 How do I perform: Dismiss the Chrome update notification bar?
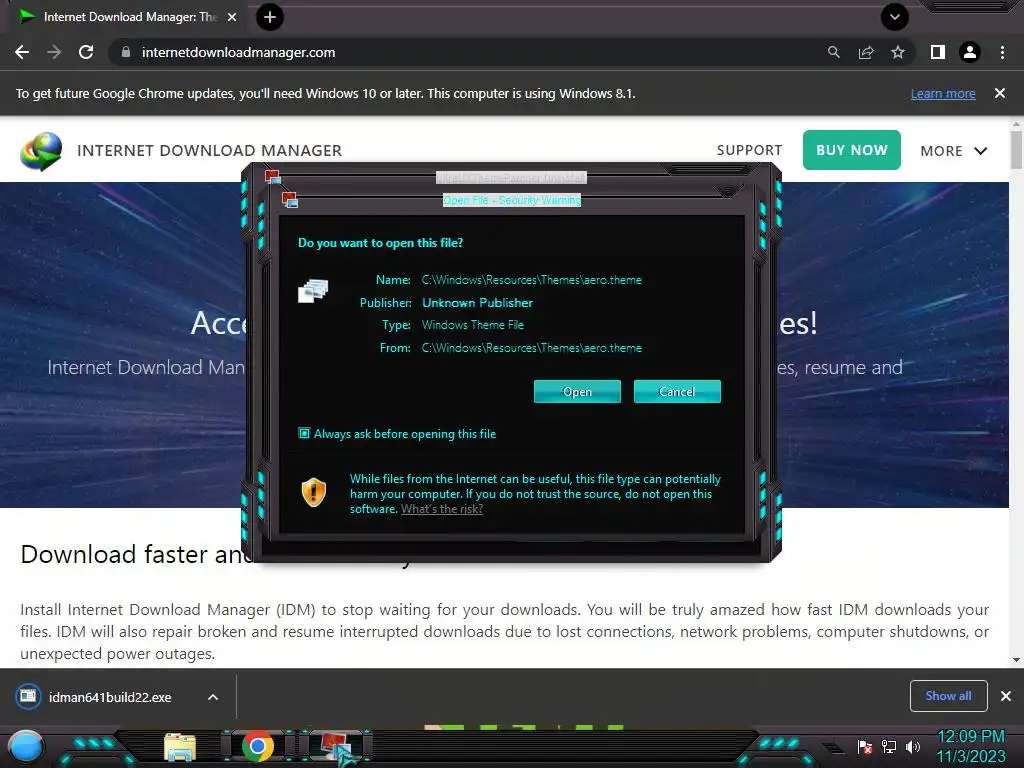(x=1000, y=93)
